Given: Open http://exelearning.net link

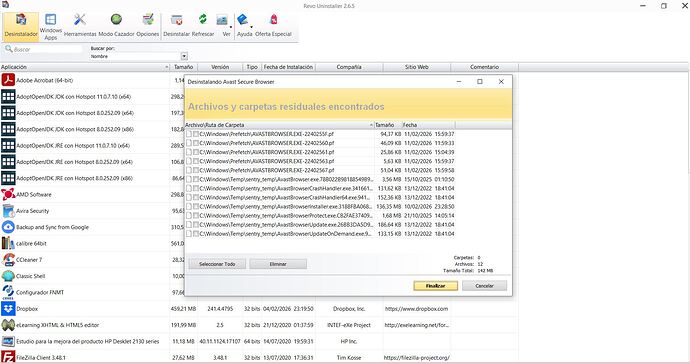Looking at the screenshot, I should point(416,325).
